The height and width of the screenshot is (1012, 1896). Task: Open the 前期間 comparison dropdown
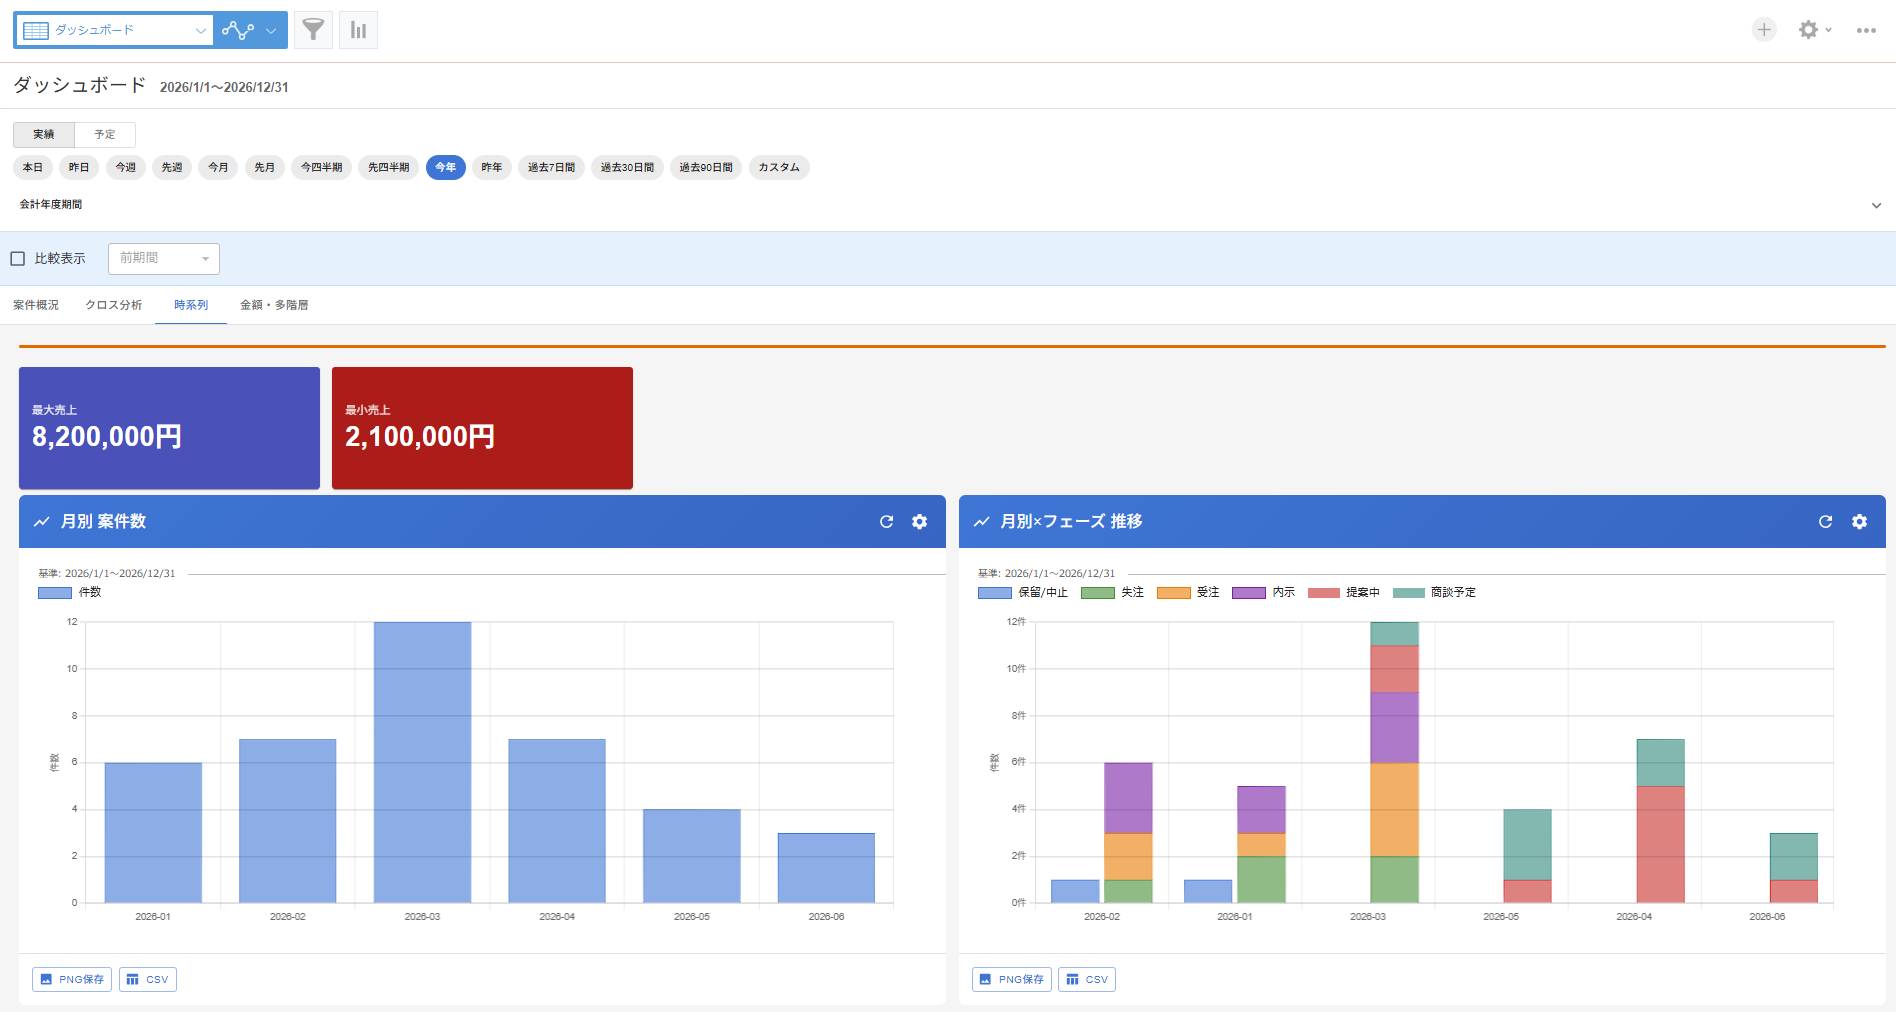point(164,259)
